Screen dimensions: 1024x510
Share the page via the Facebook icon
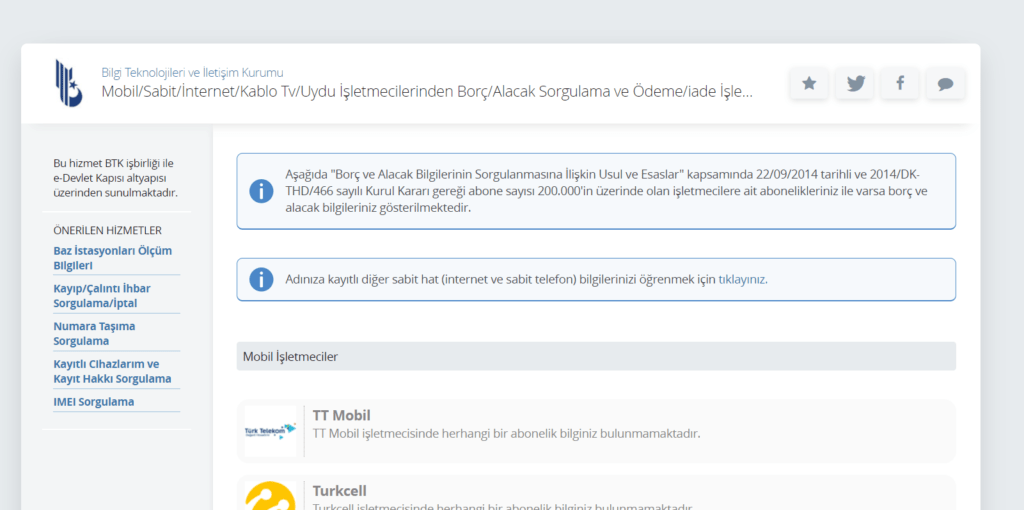(x=900, y=84)
